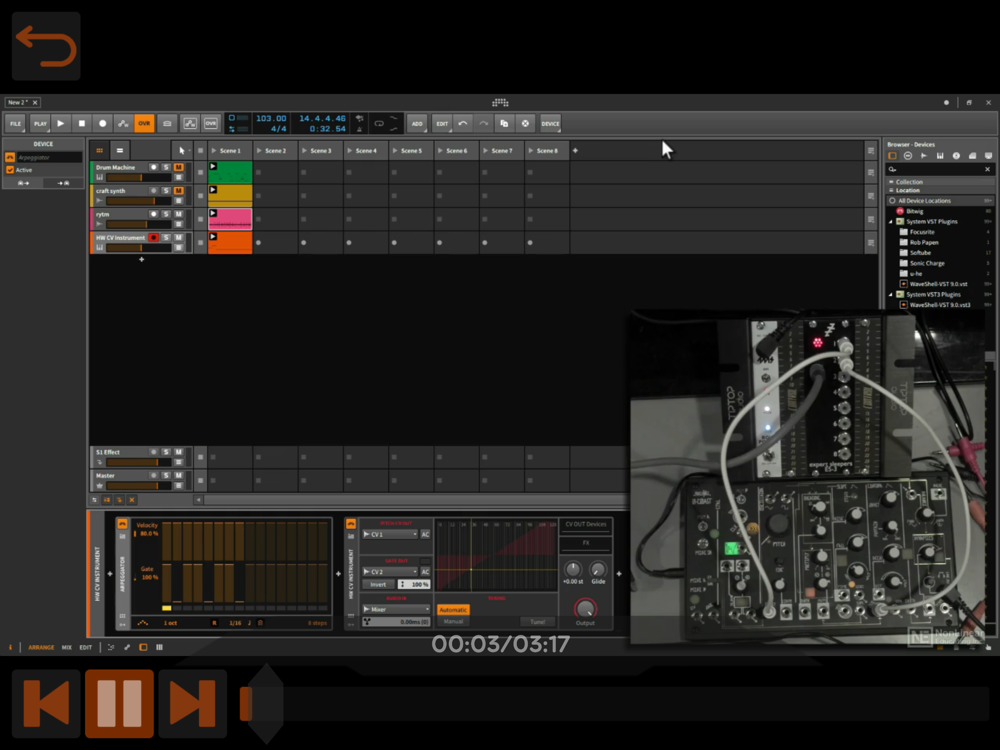1000x750 pixels.
Task: Open the Softube folder in browser
Action: pyautogui.click(x=920, y=253)
